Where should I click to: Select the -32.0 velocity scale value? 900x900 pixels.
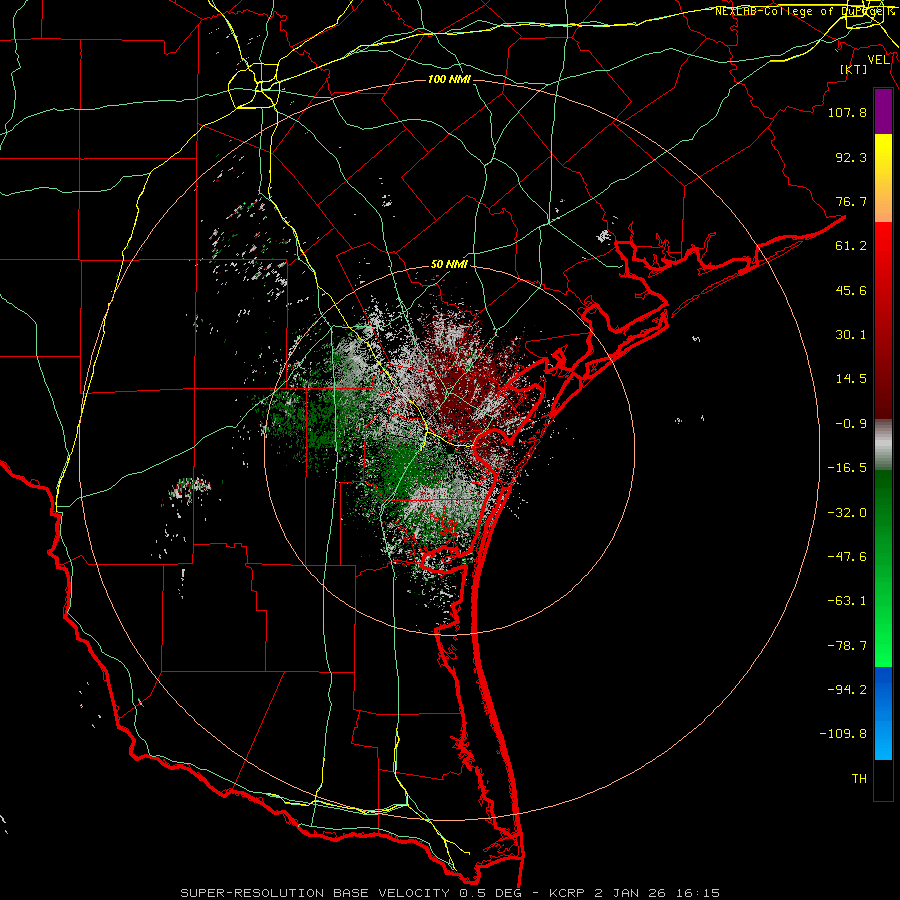click(847, 513)
